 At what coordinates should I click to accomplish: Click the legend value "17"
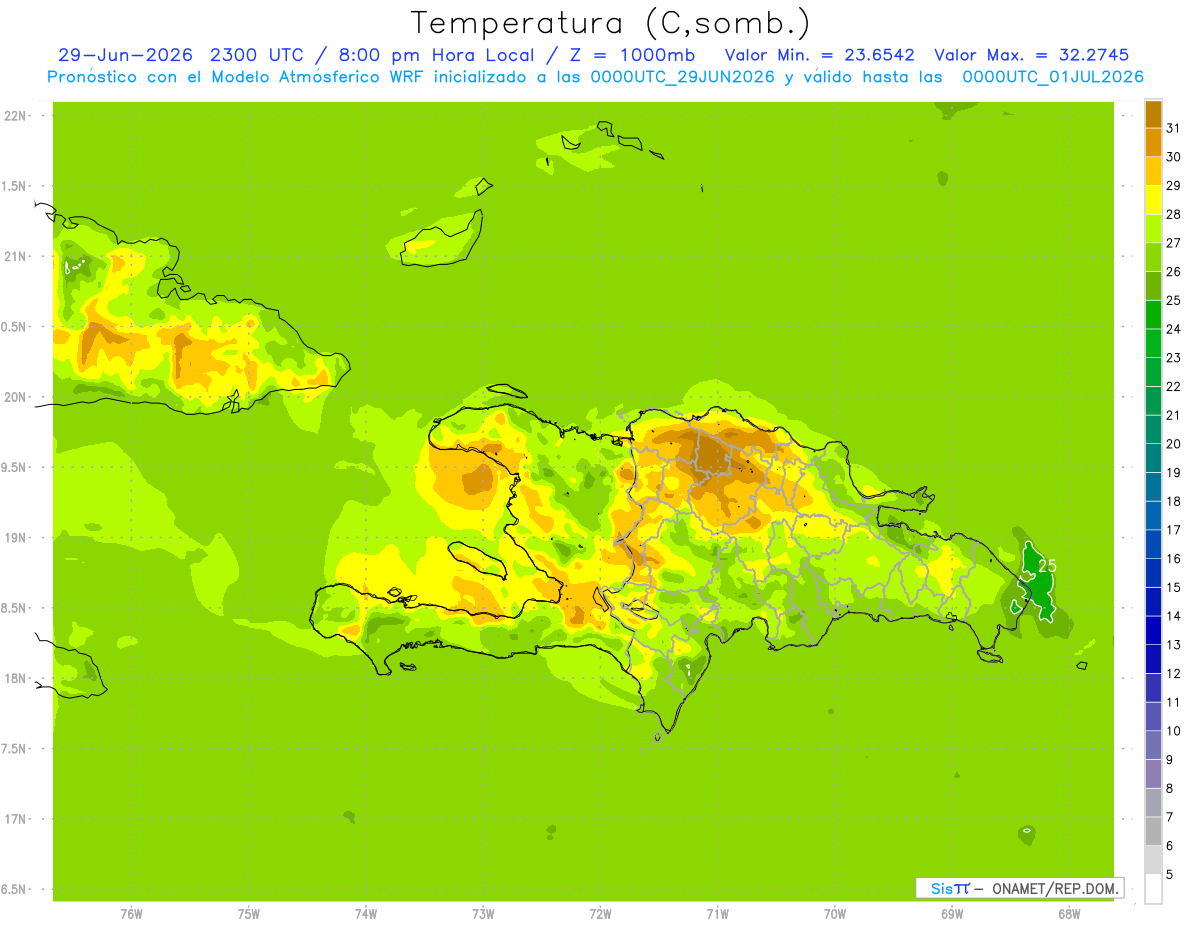1173,530
